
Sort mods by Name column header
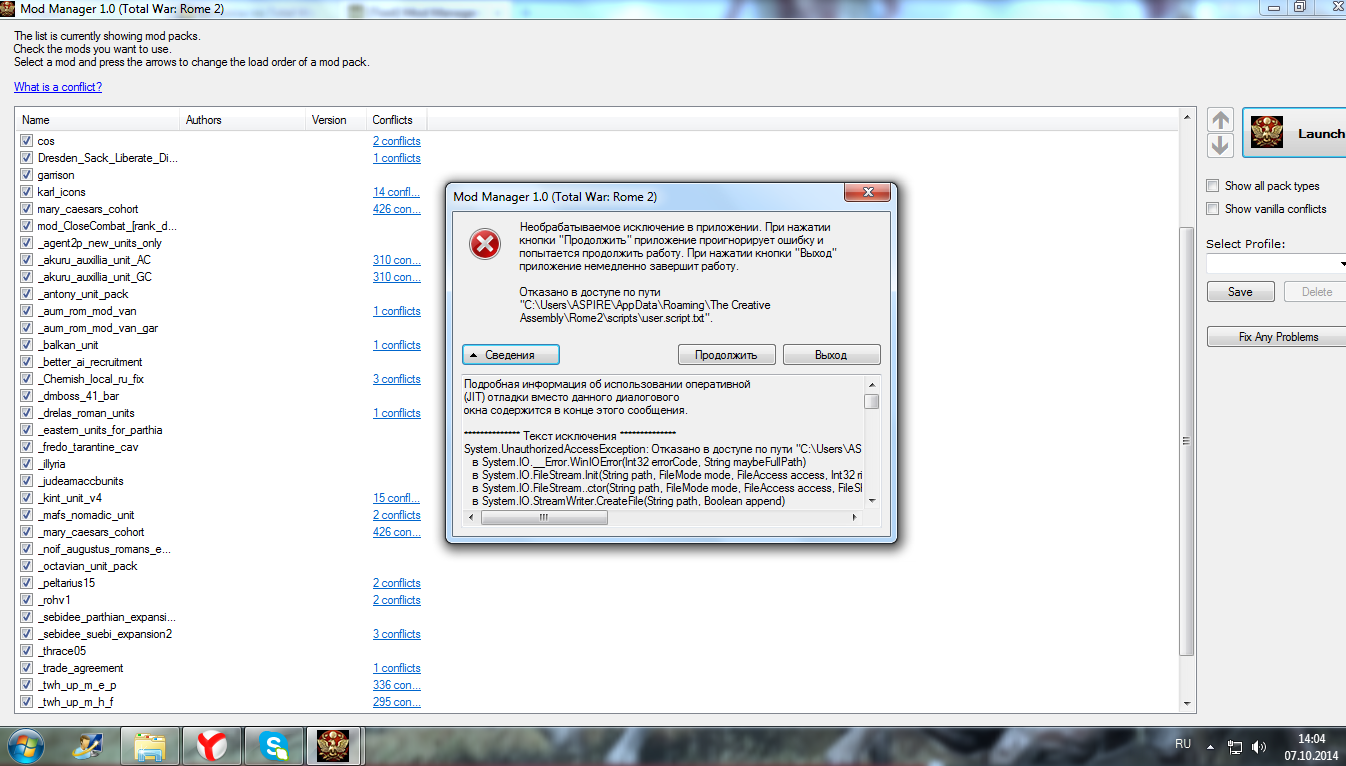pyautogui.click(x=98, y=120)
